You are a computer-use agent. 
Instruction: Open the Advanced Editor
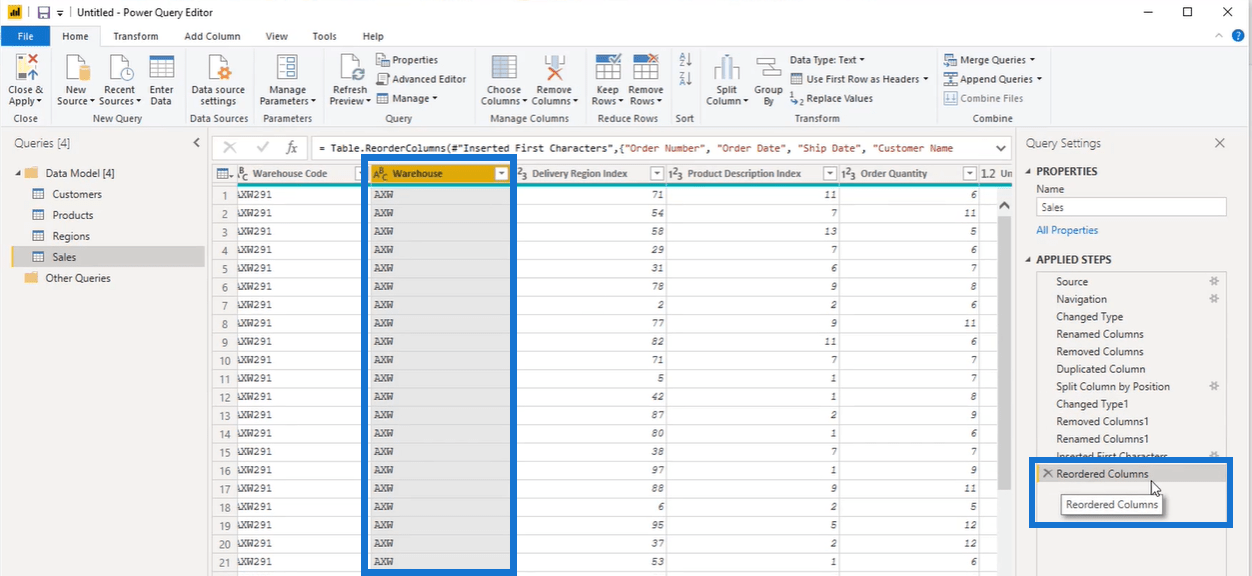(422, 79)
